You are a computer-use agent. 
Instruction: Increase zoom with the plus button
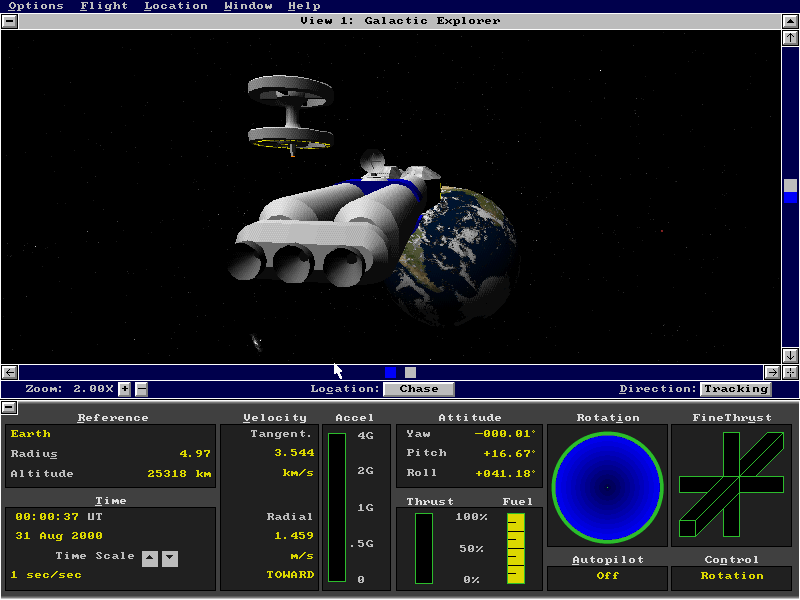tap(124, 389)
